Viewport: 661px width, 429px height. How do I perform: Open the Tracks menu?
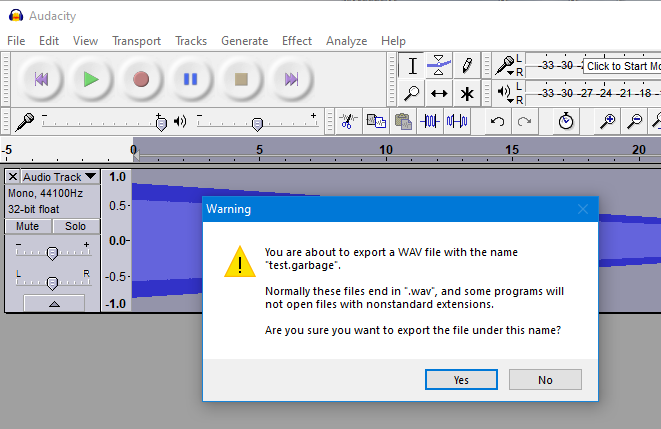click(191, 41)
